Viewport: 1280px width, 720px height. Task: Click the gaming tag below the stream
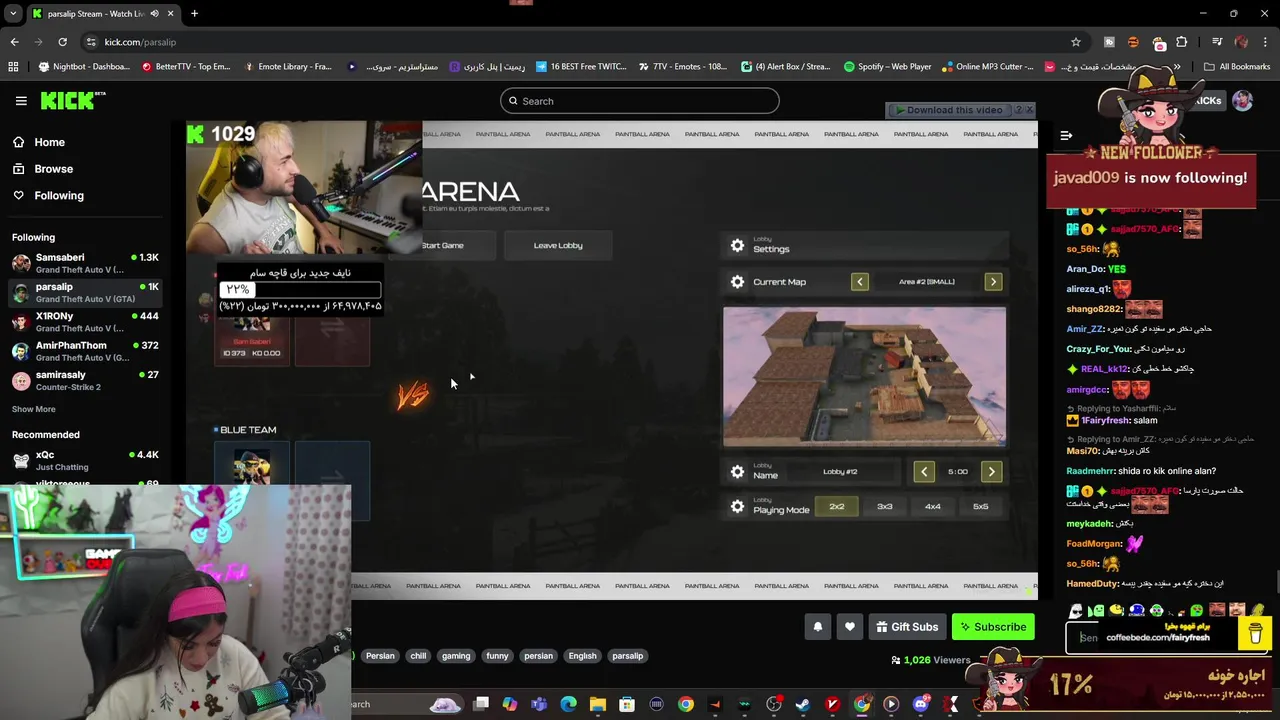click(456, 656)
